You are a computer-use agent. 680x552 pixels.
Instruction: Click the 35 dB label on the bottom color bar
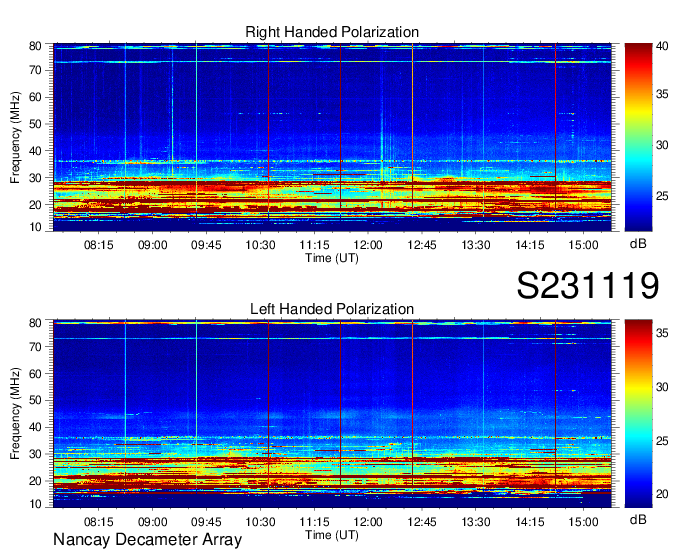(662, 333)
